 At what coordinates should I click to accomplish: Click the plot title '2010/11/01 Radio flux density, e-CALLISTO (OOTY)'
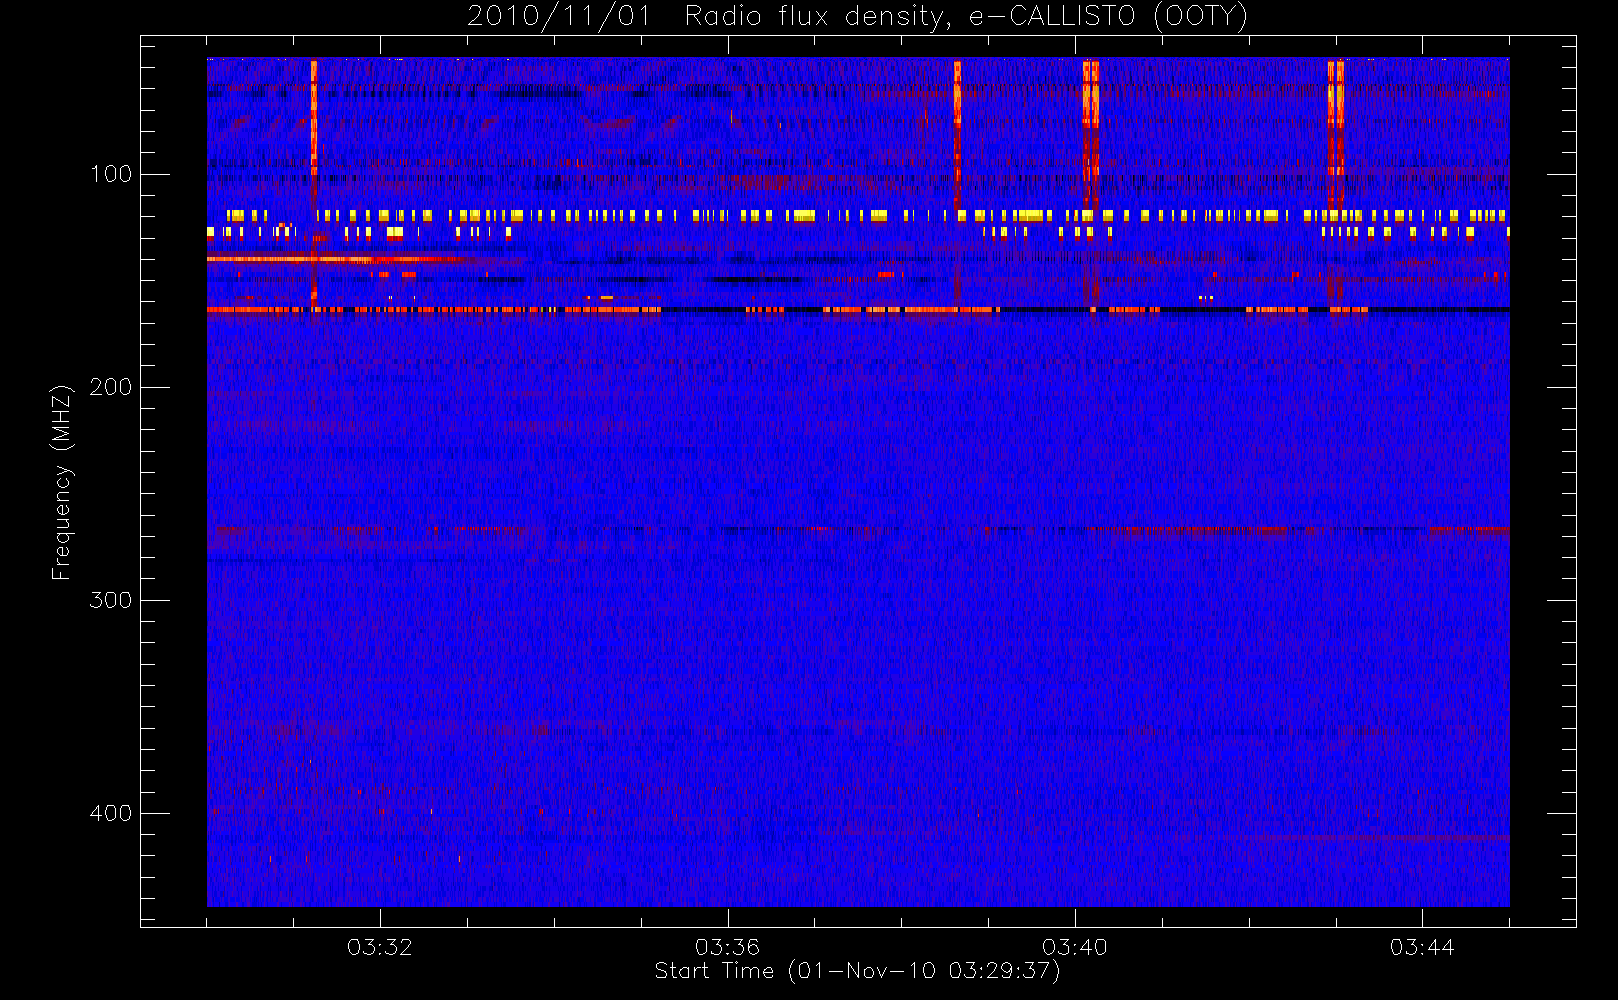point(857,17)
